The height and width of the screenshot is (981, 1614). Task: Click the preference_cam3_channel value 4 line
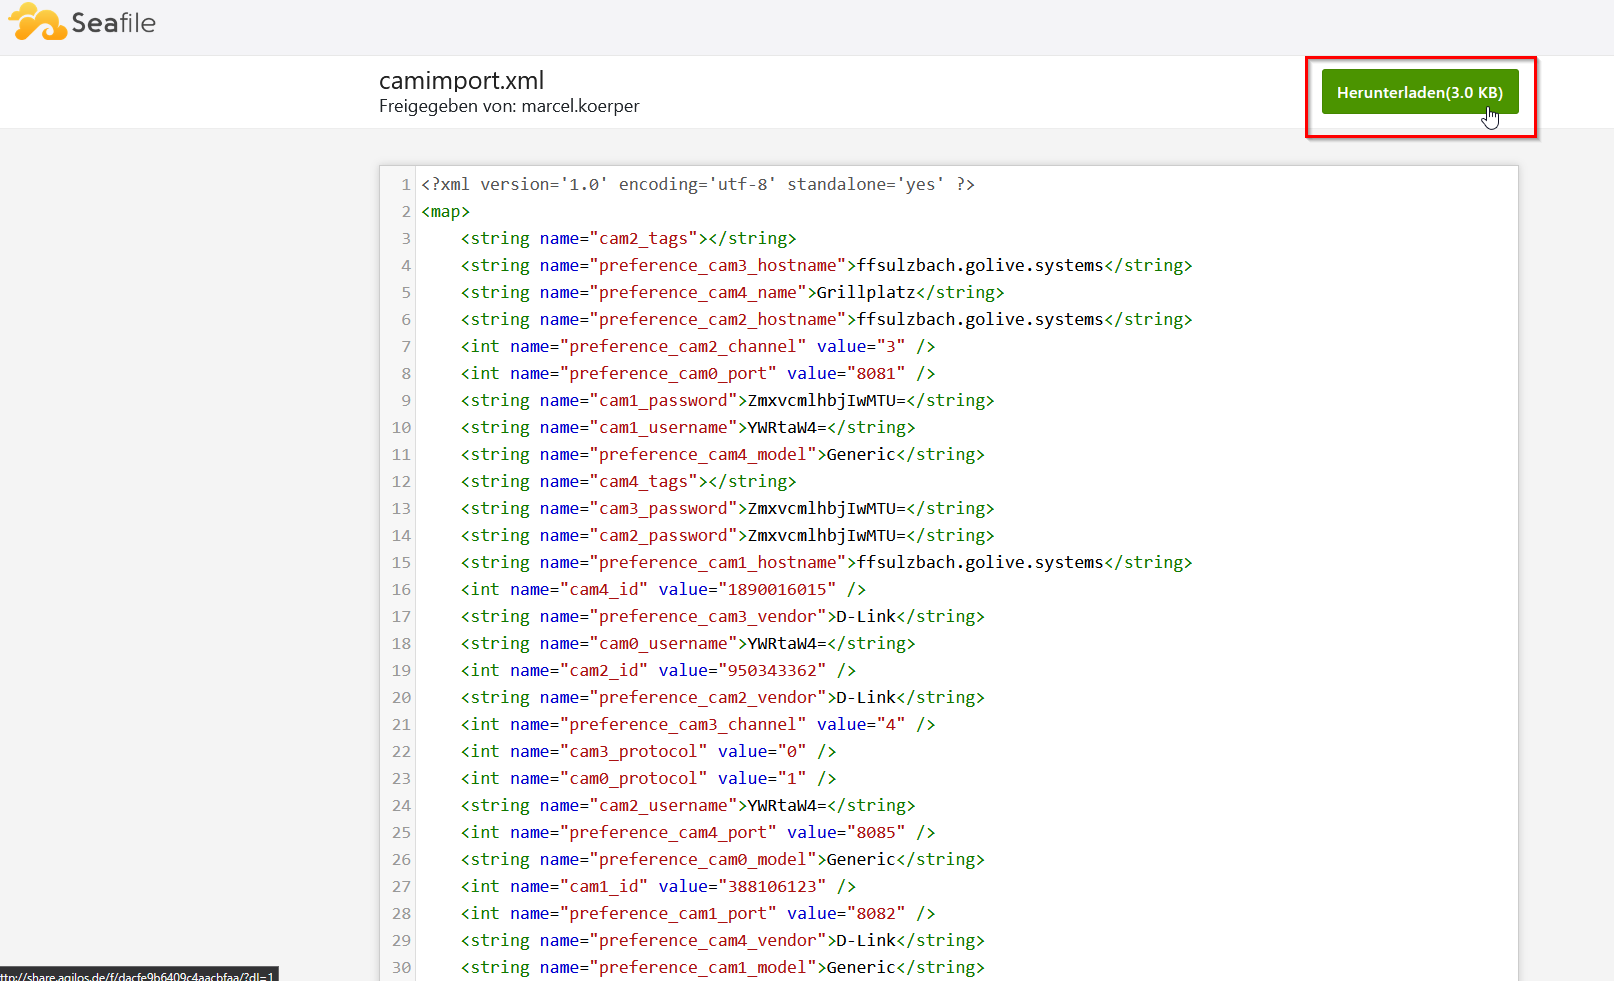click(698, 724)
